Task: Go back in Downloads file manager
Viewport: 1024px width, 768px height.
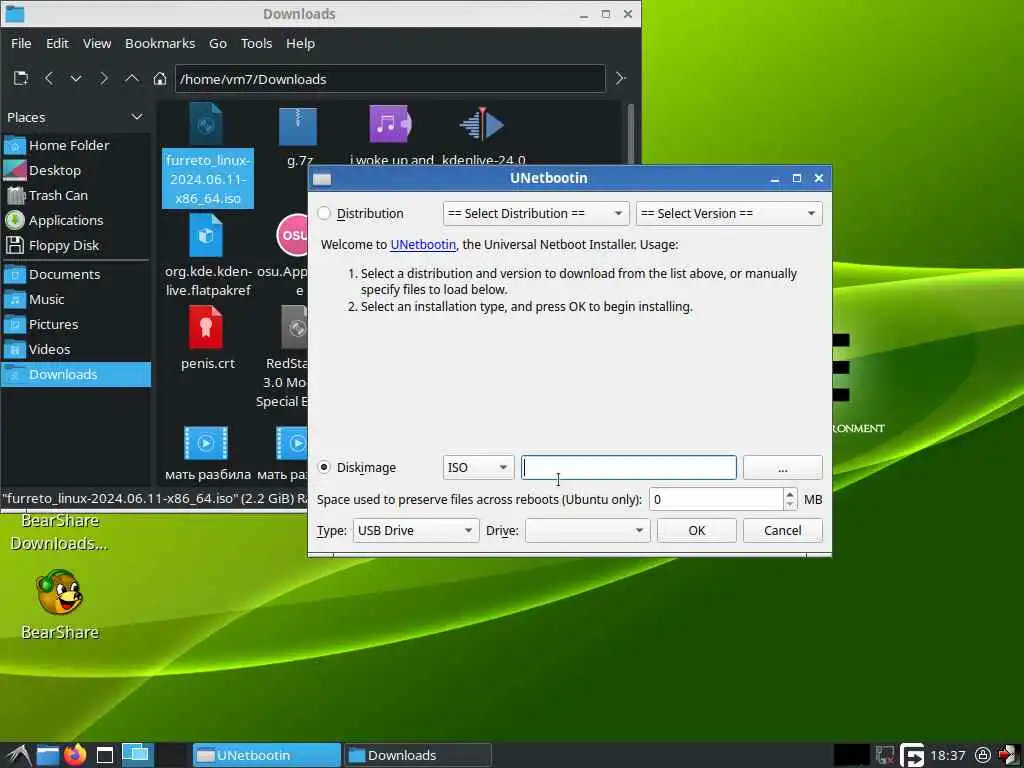Action: click(x=49, y=78)
